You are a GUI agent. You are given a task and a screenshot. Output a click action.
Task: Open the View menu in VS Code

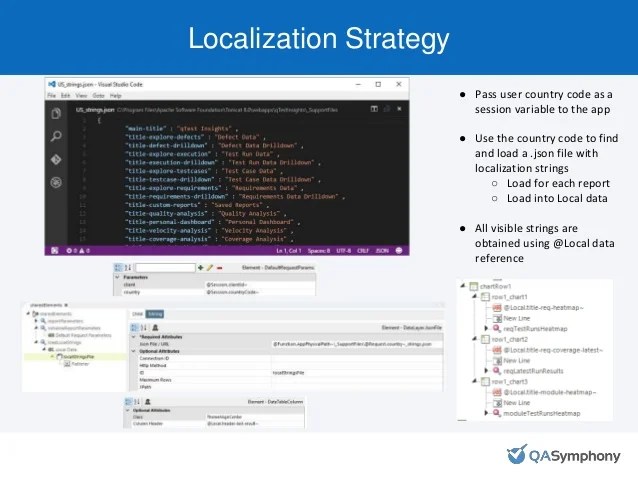(81, 96)
